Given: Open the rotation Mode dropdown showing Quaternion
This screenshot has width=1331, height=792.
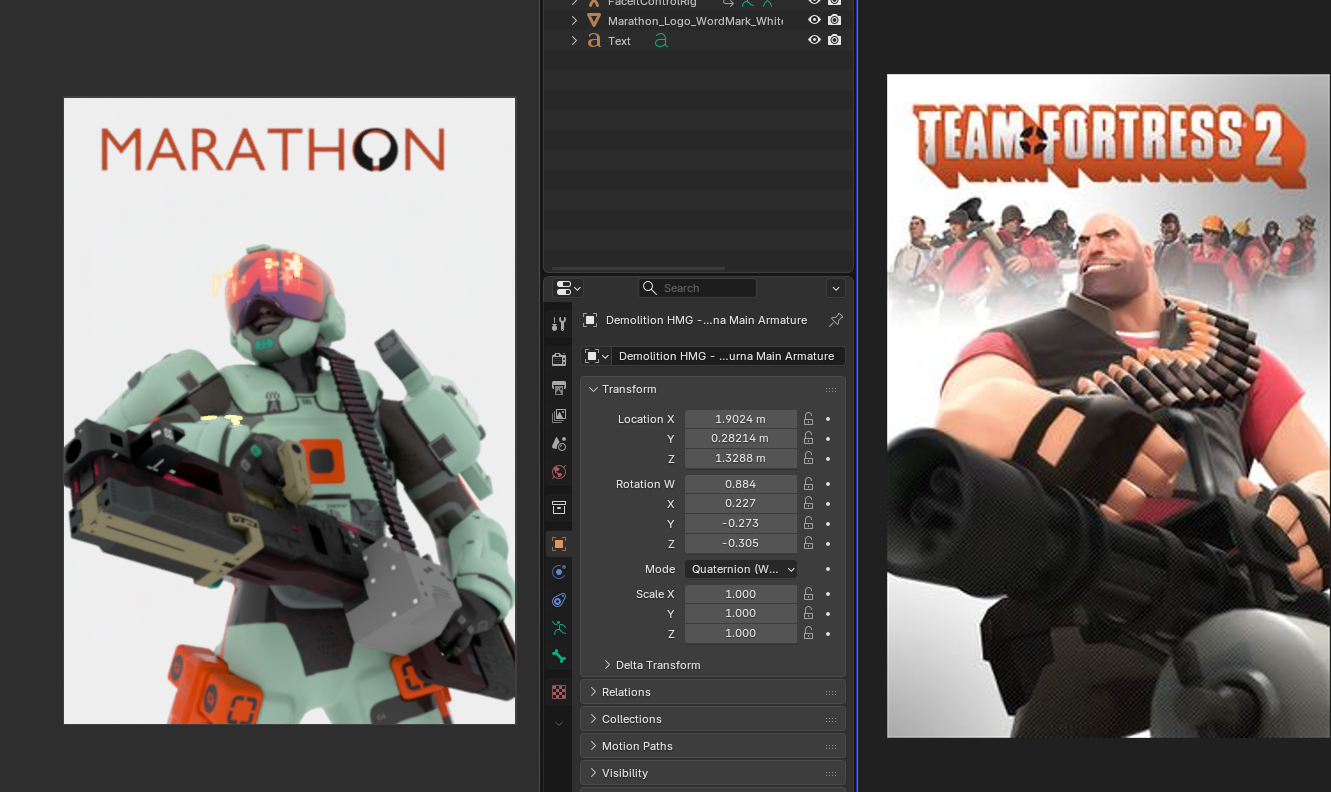Looking at the screenshot, I should (741, 569).
